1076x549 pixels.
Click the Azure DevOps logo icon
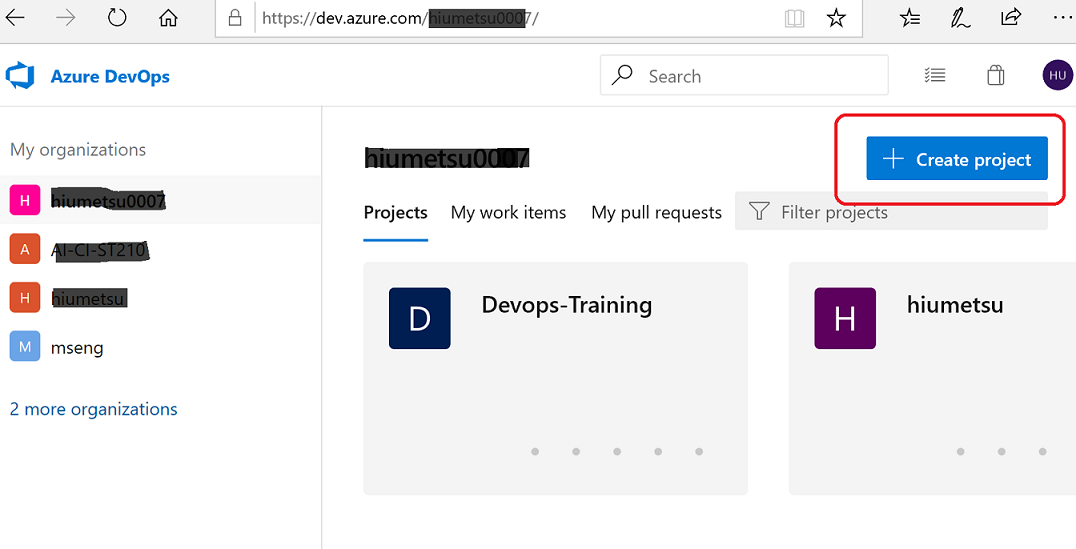[20, 76]
